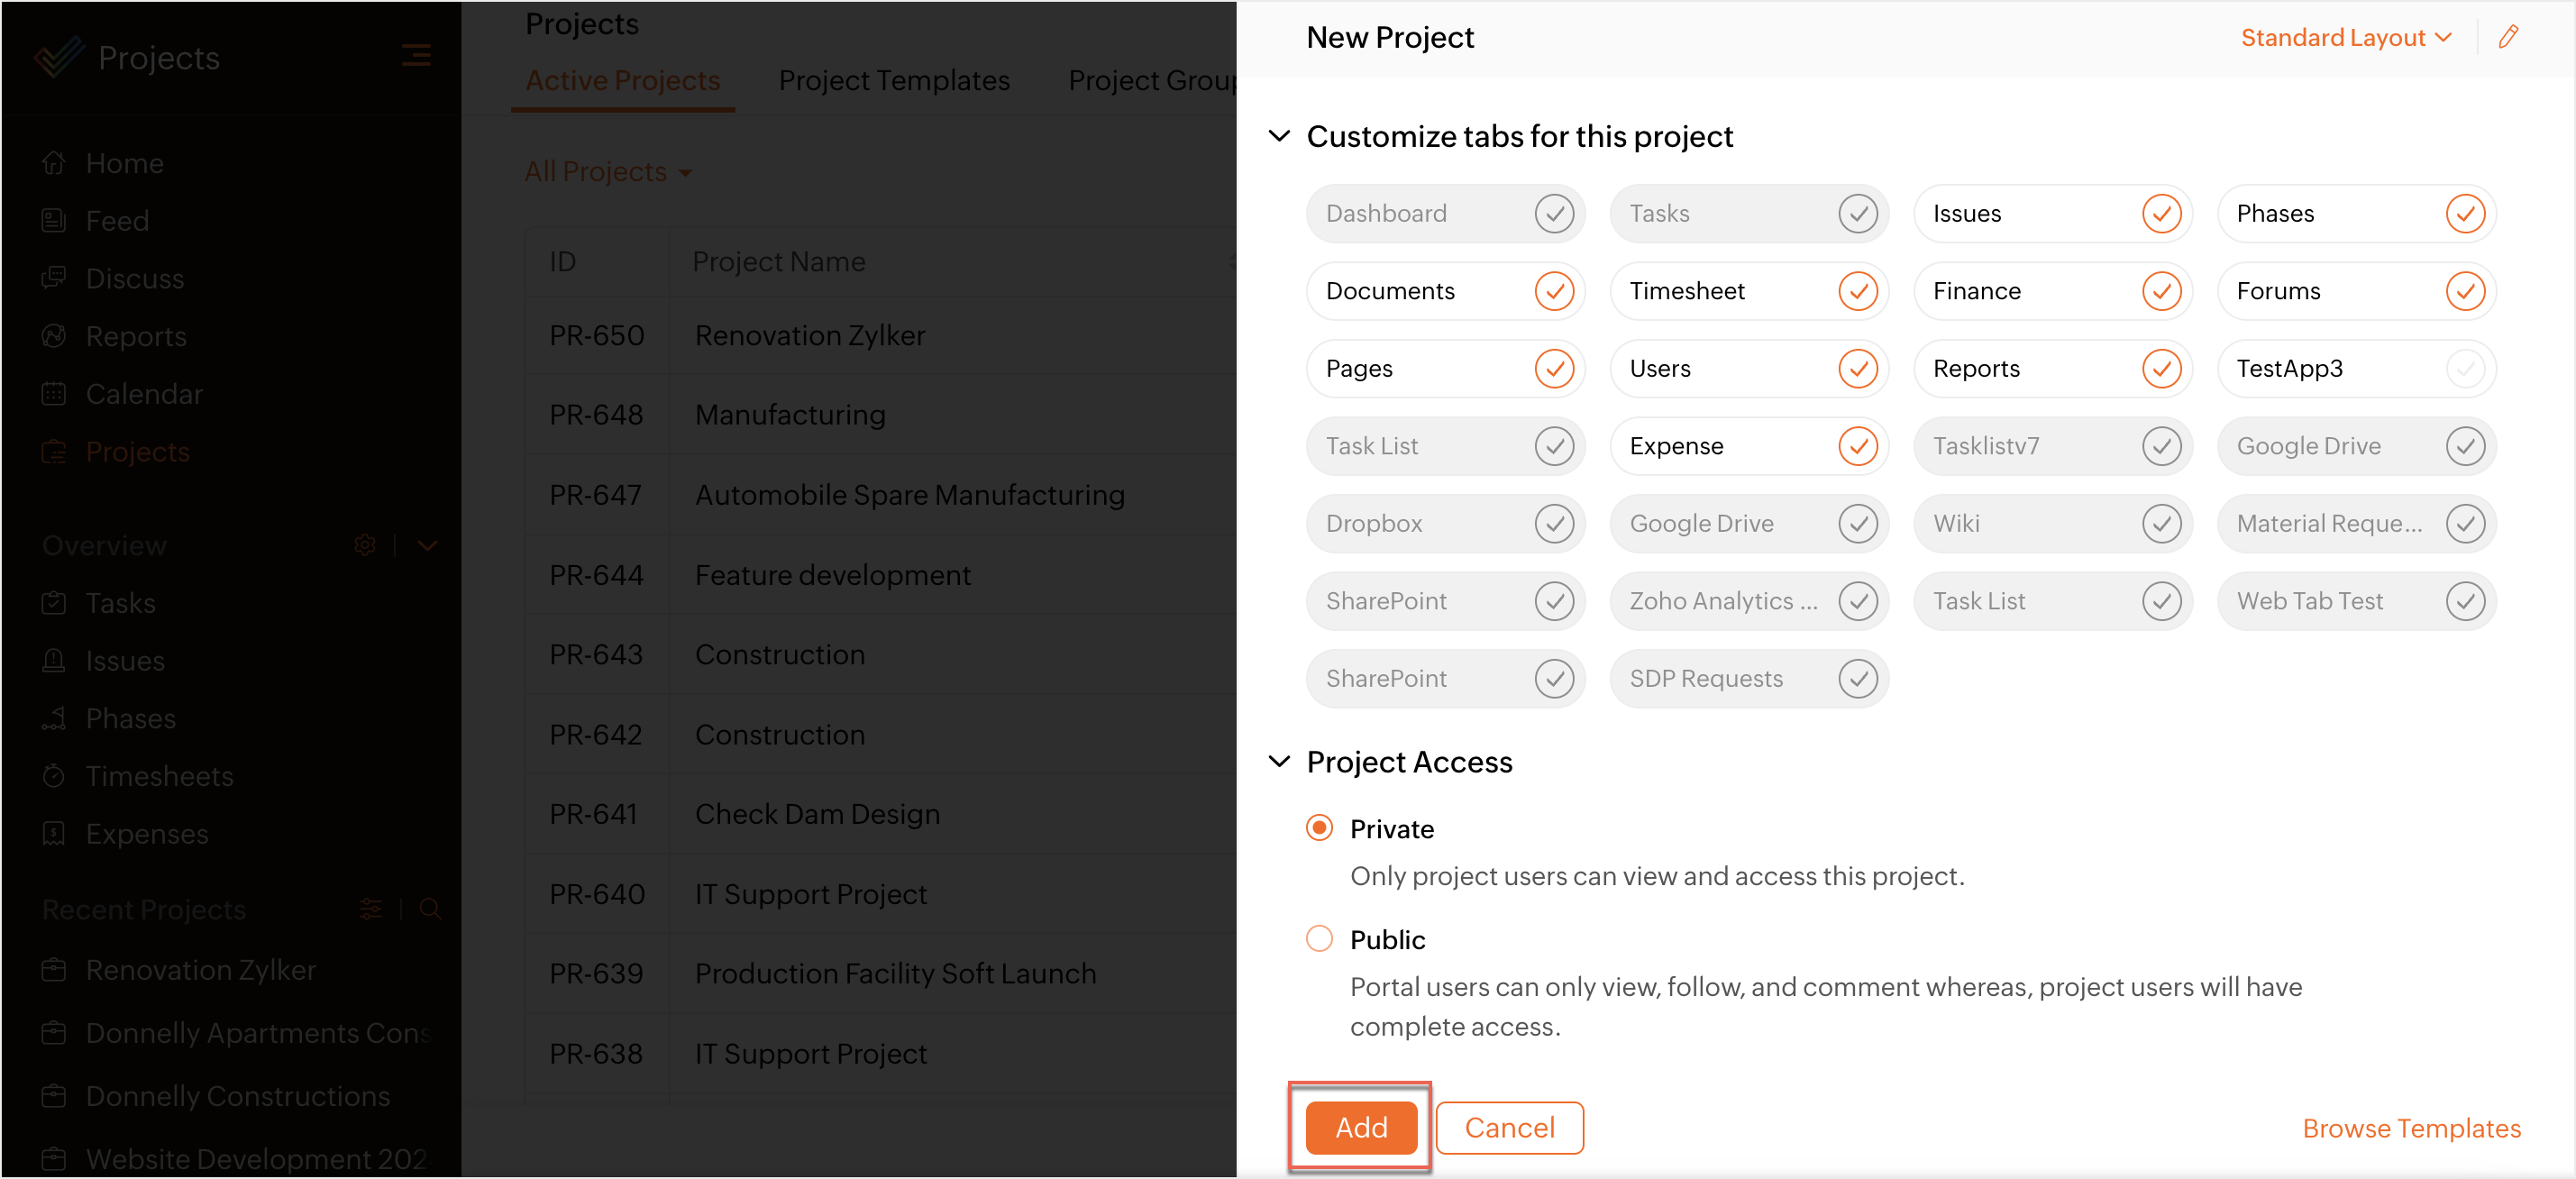Click the Recent Projects search icon
The image size is (2576, 1179).
coord(430,909)
